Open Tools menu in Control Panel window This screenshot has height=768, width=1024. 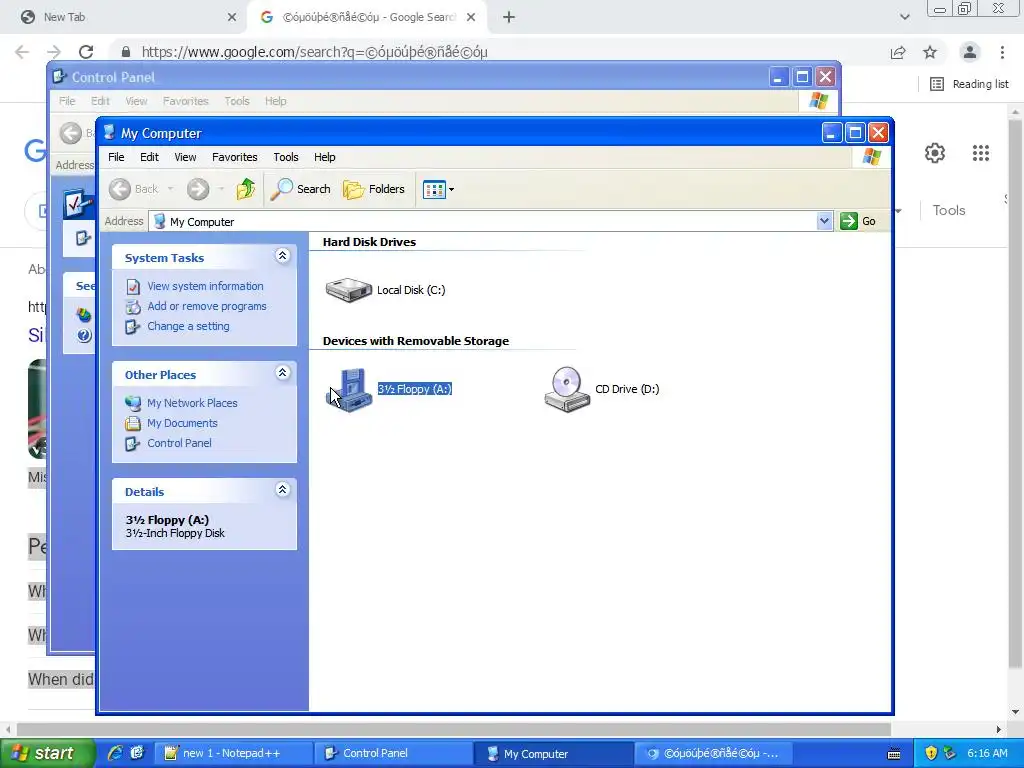[x=236, y=101]
